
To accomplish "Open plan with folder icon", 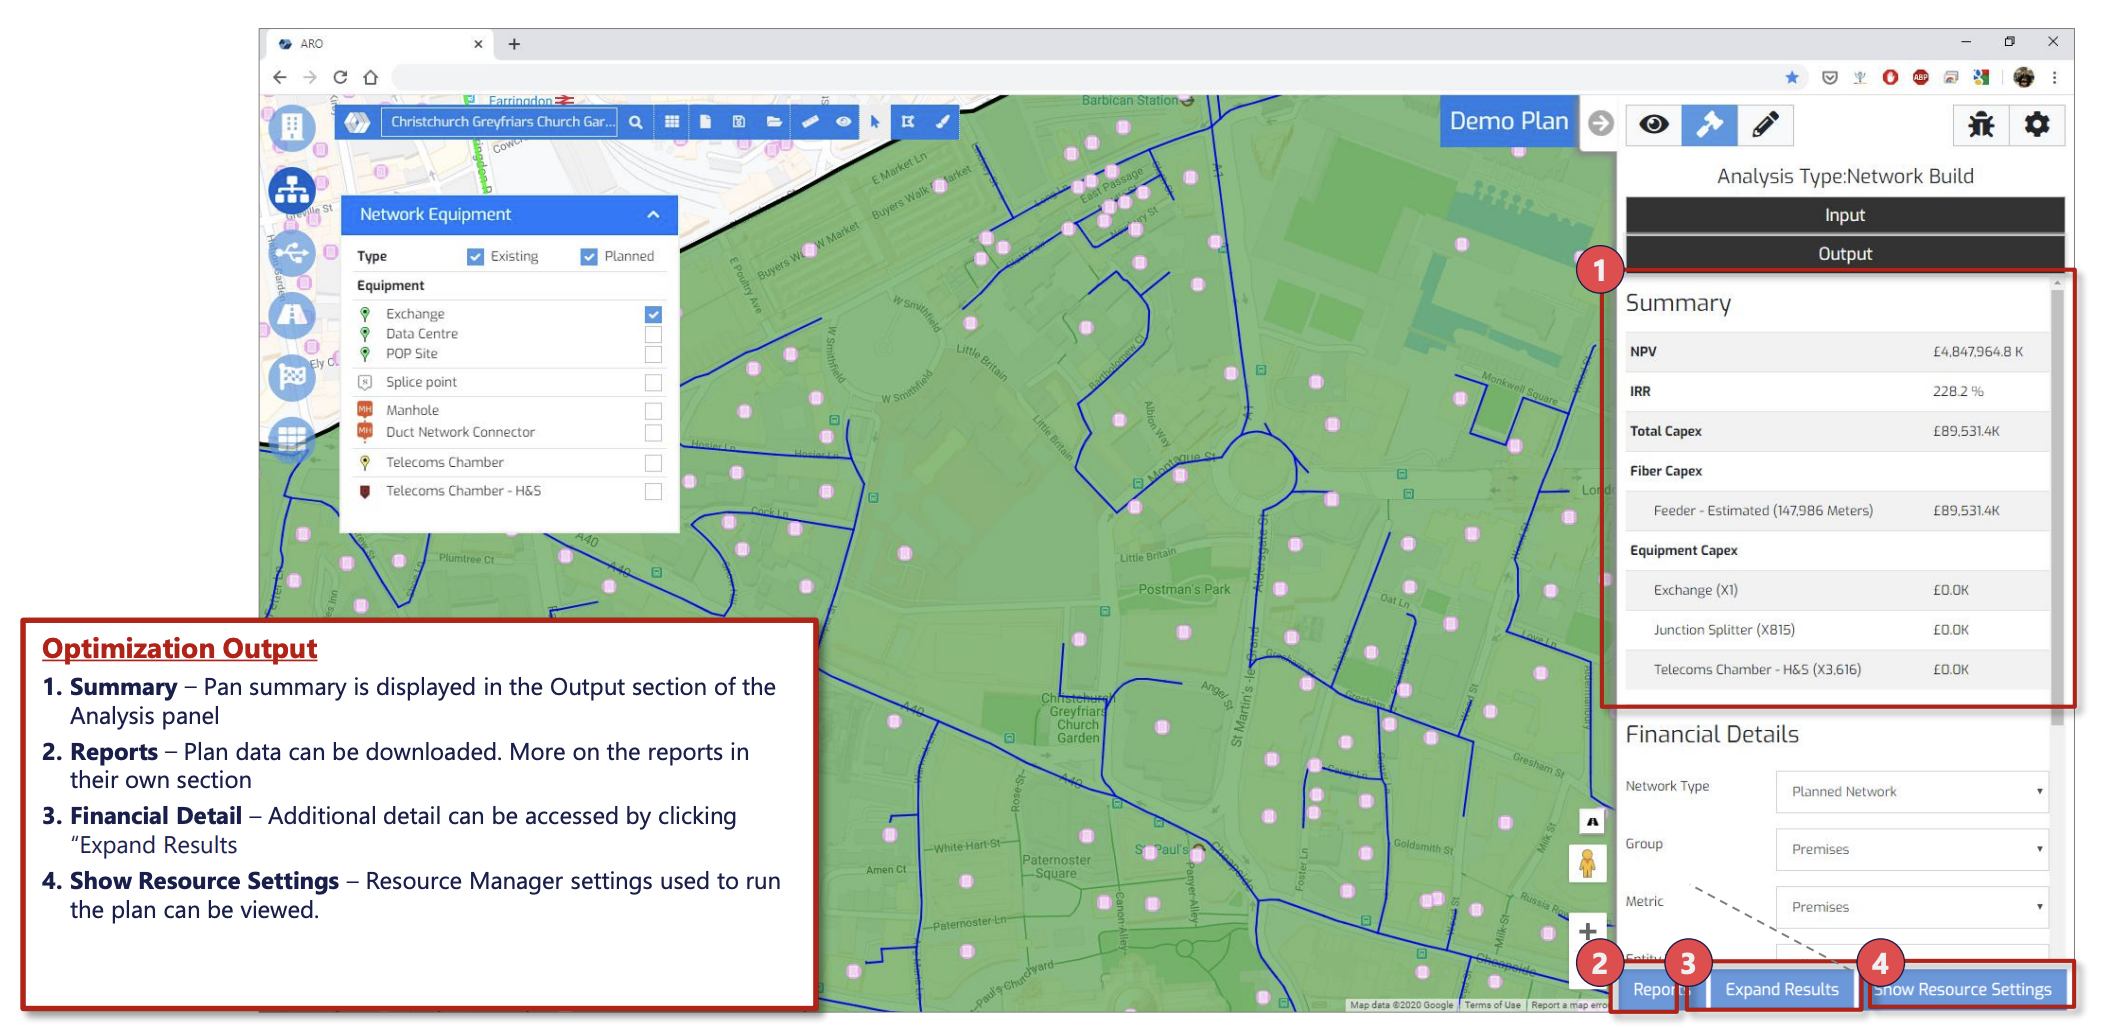I will pyautogui.click(x=773, y=122).
